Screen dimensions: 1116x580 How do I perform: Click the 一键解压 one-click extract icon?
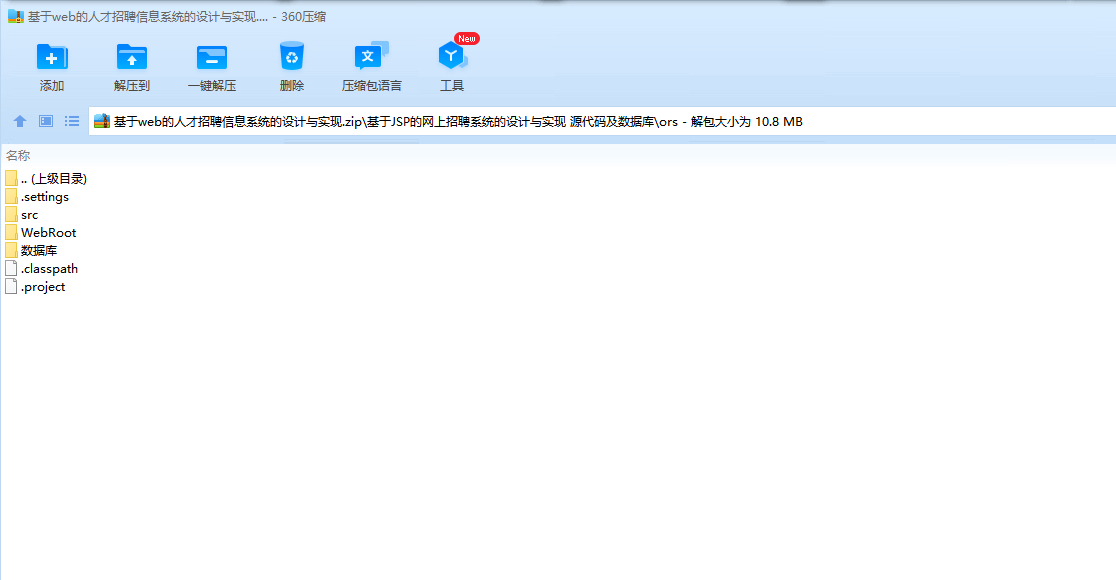(x=211, y=58)
